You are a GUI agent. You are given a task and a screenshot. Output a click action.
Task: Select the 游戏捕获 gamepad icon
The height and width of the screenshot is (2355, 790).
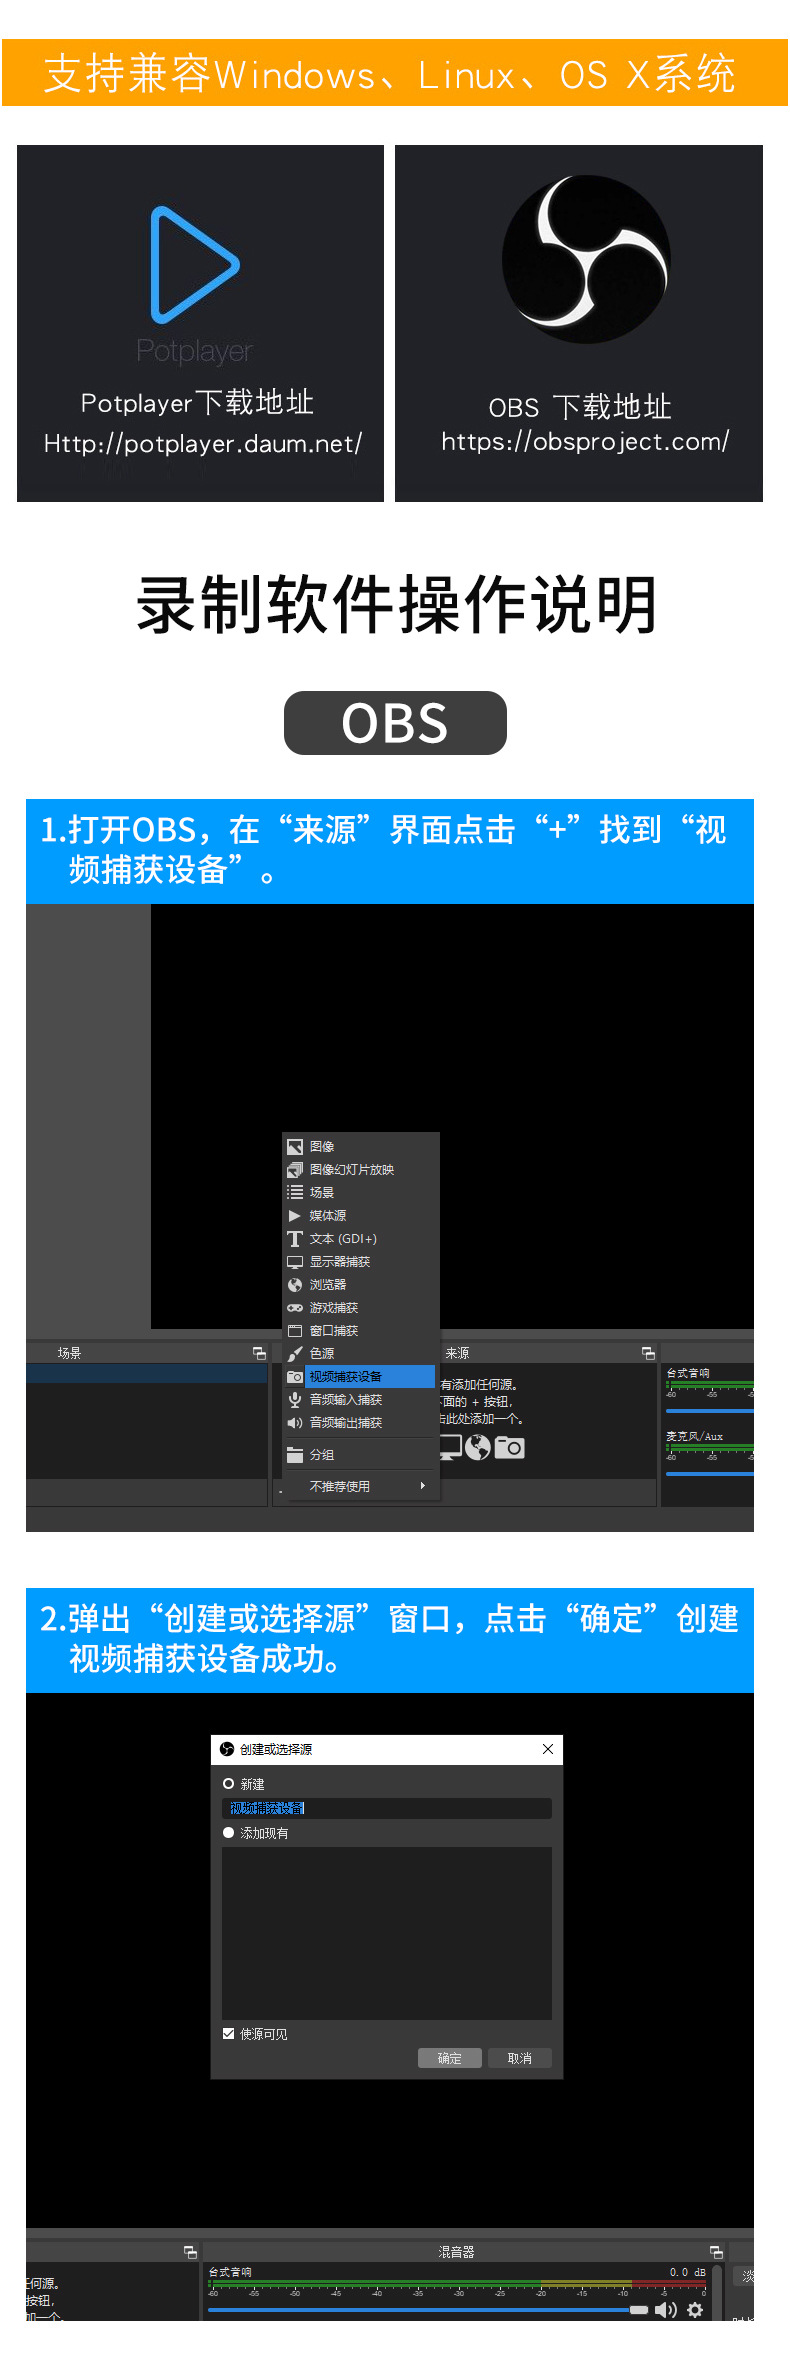click(295, 1308)
